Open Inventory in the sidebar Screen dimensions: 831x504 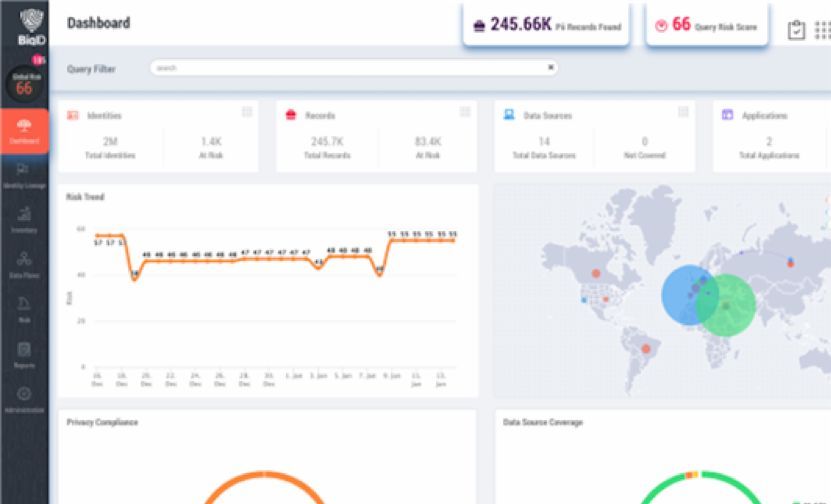click(x=24, y=220)
